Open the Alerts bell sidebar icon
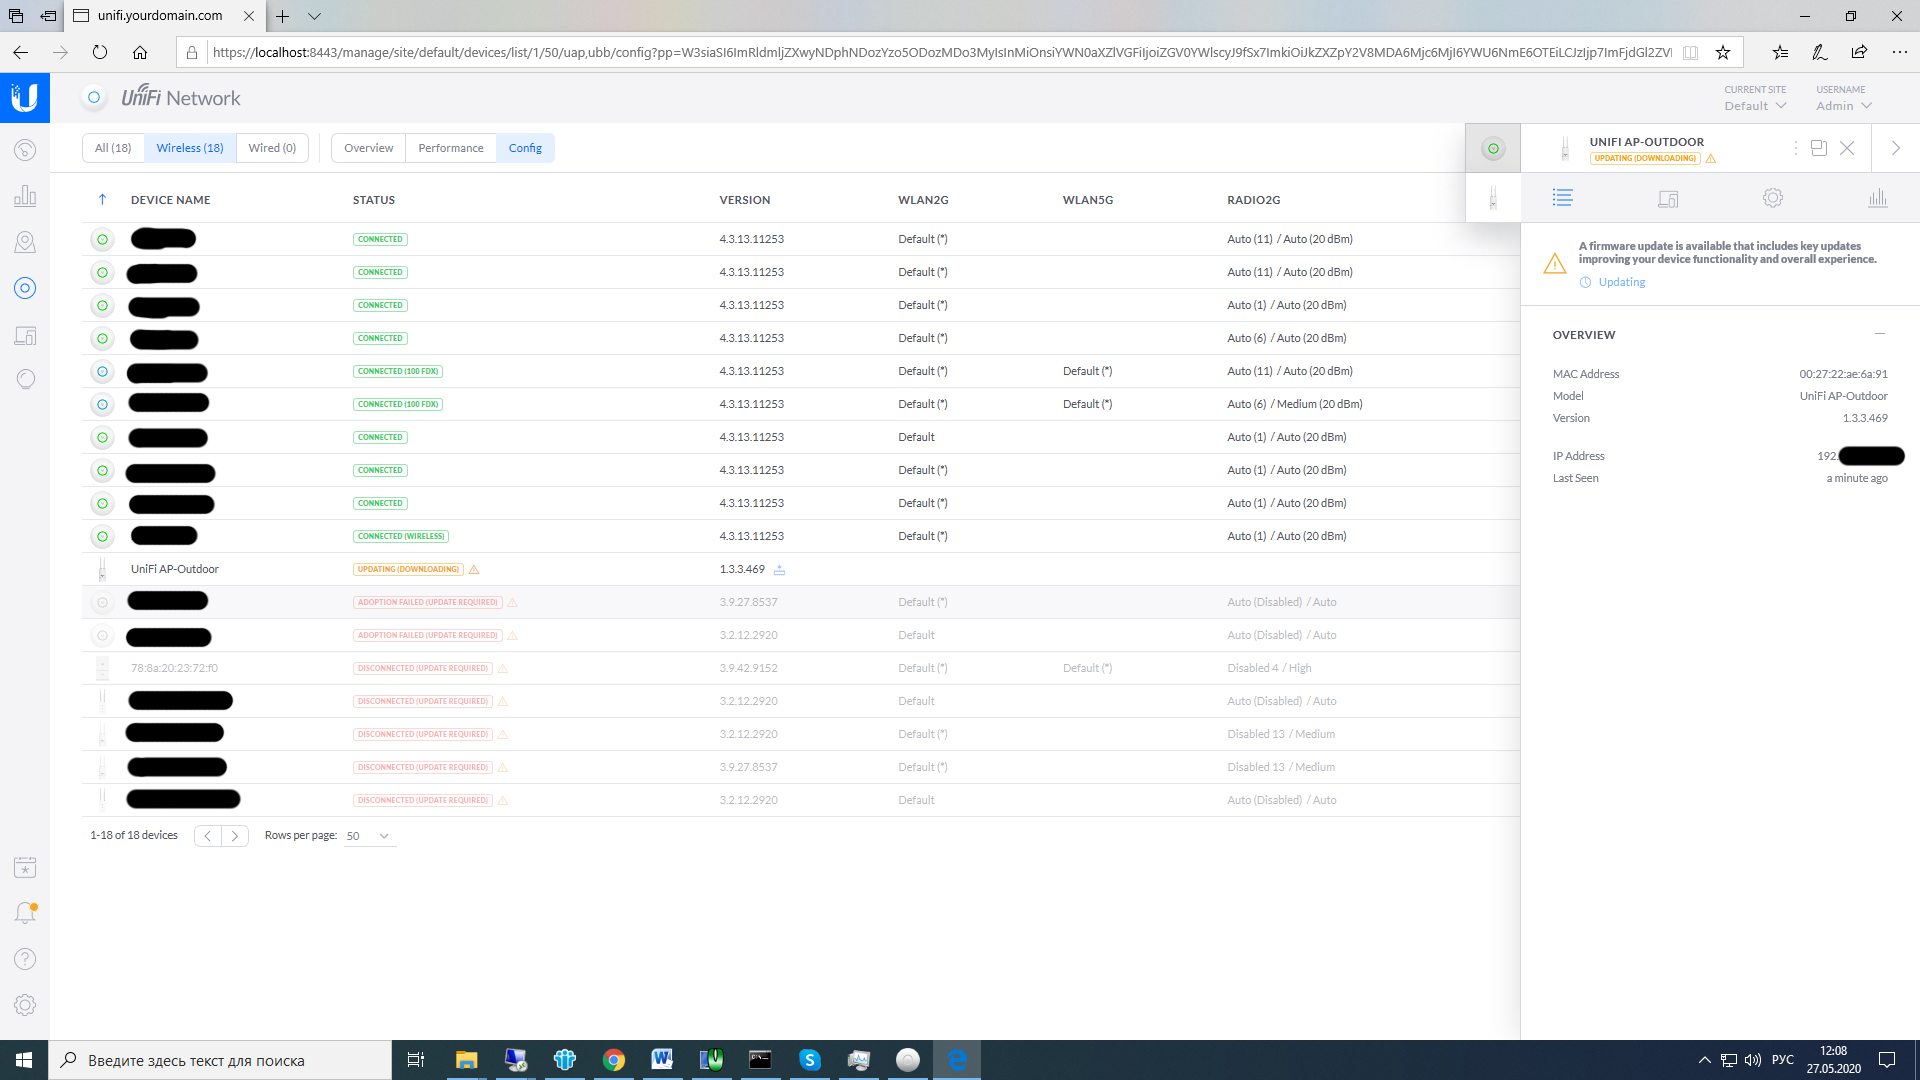The height and width of the screenshot is (1080, 1920). 25,912
